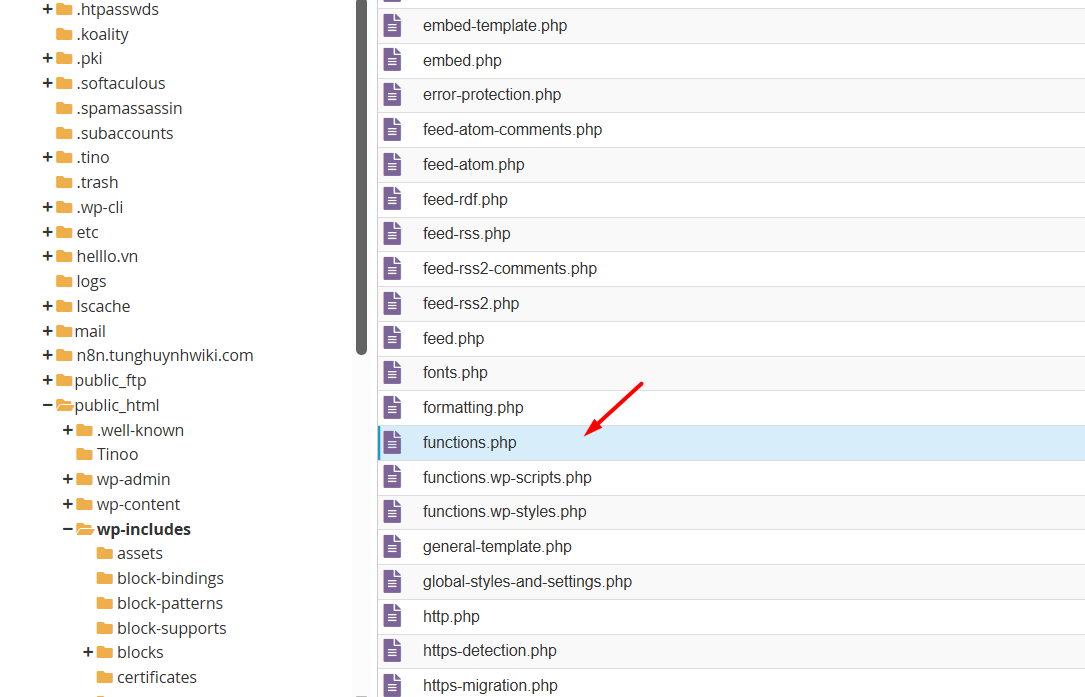Collapse the wp-includes folder tree

point(68,529)
